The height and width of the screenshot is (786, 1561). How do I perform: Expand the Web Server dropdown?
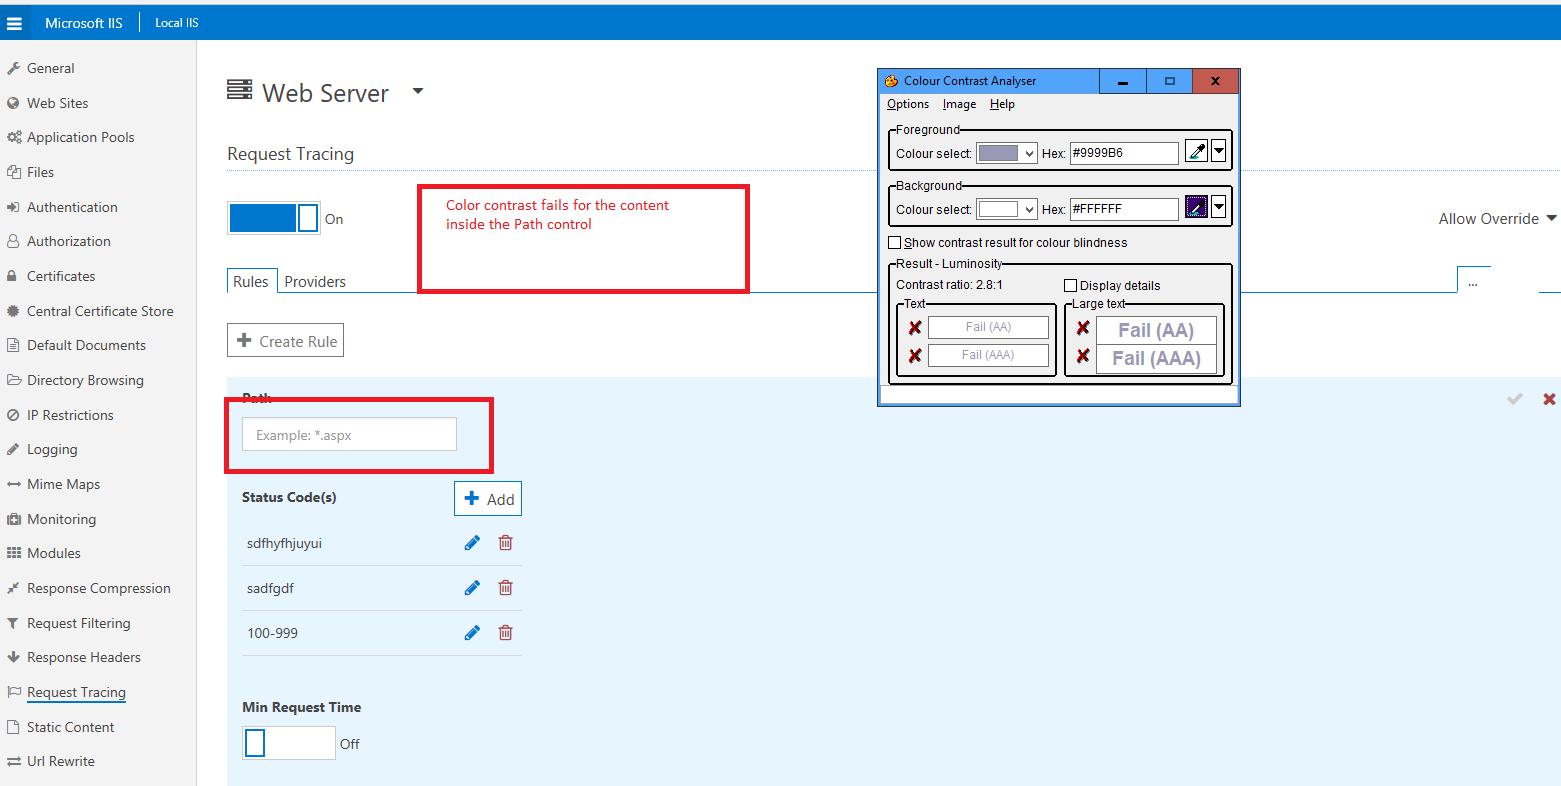coord(418,90)
